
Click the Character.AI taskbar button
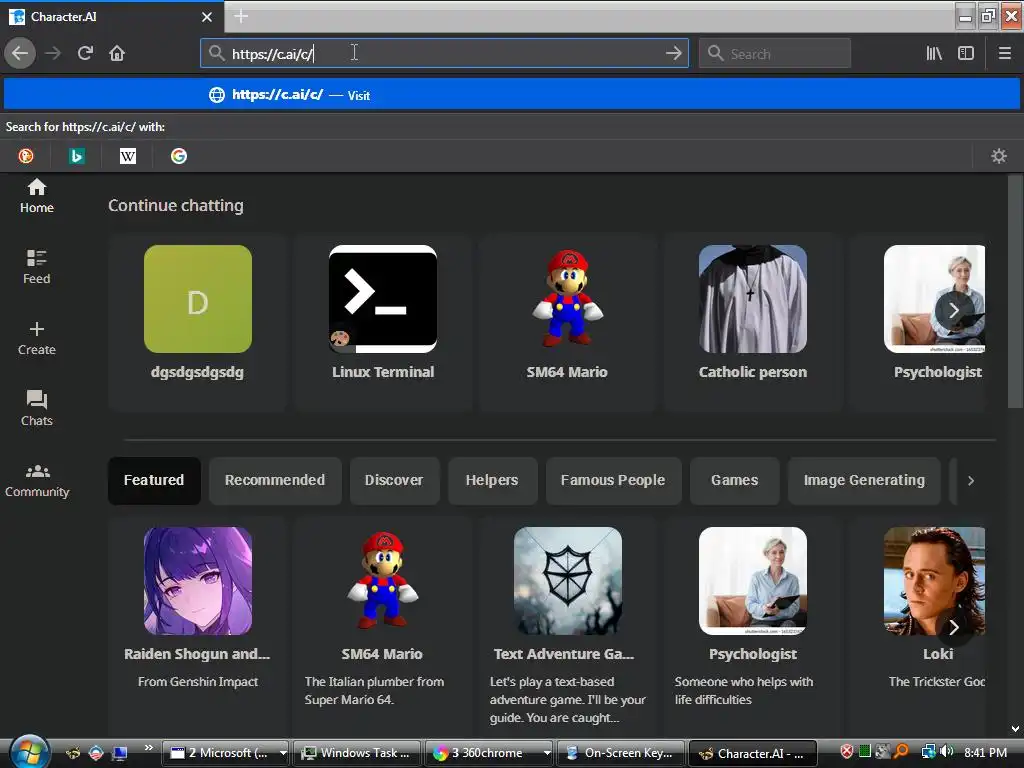(752, 753)
